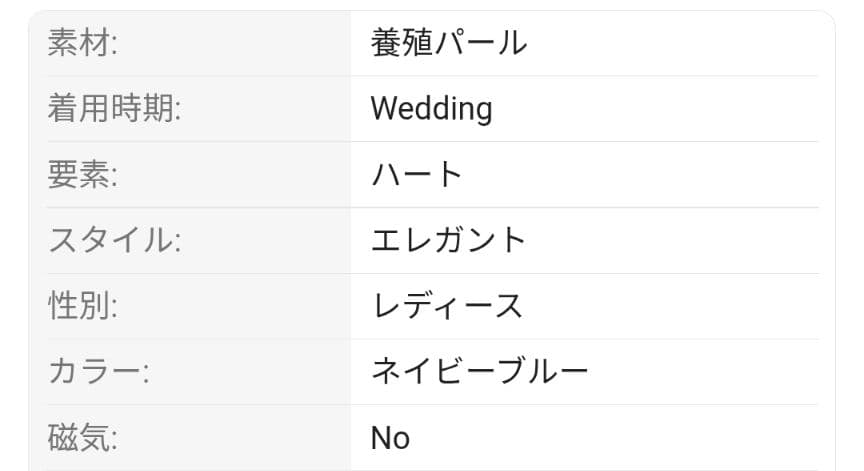Select the Wedding value text
The height and width of the screenshot is (471, 864).
point(431,108)
